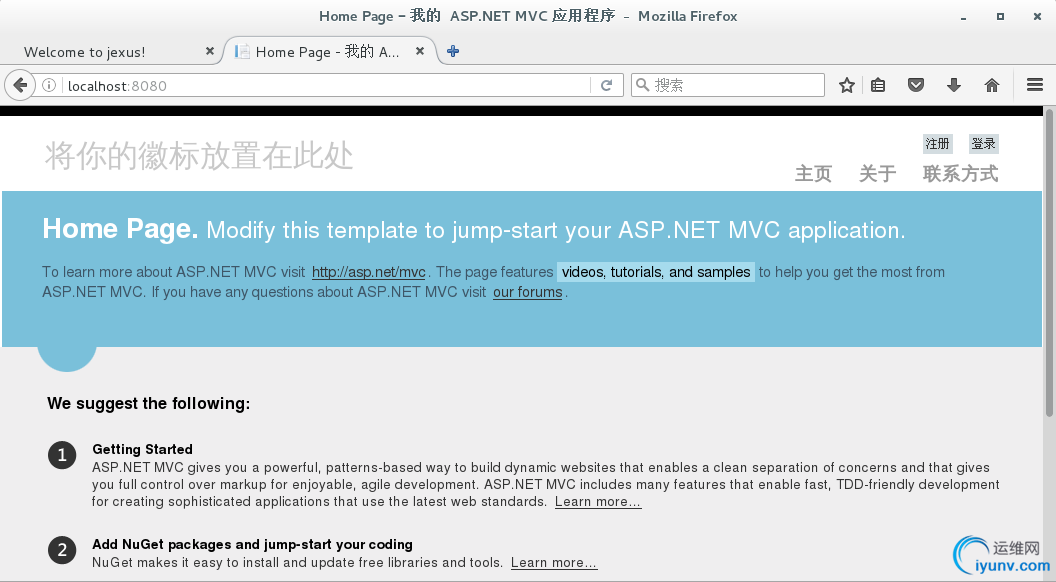Click Add NuGet packages heading
1056x582 pixels.
pyautogui.click(x=253, y=544)
